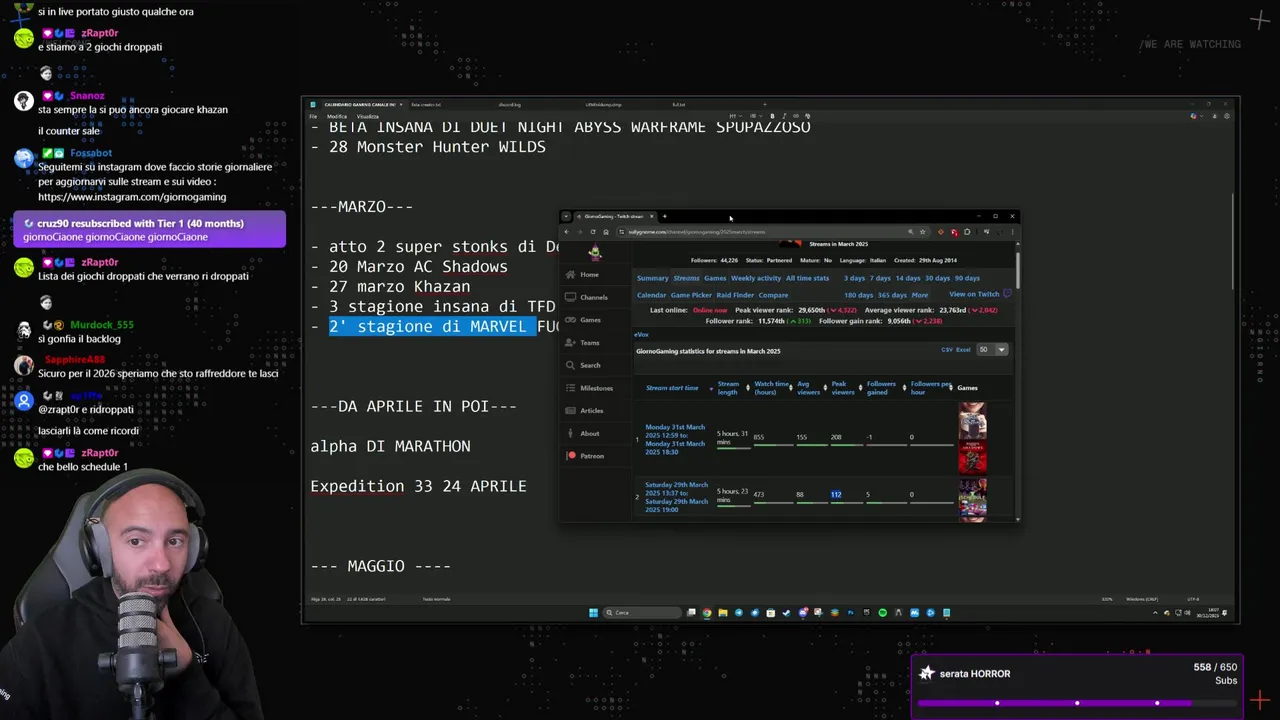Open the Monday 31st March stream link
The height and width of the screenshot is (720, 1280).
tap(675, 439)
